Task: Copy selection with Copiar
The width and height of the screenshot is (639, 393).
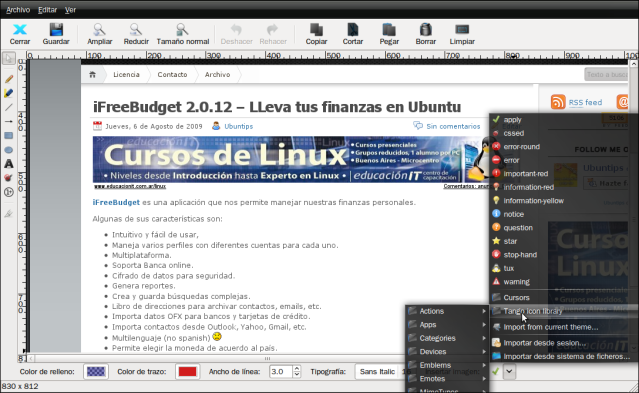Action: (316, 34)
